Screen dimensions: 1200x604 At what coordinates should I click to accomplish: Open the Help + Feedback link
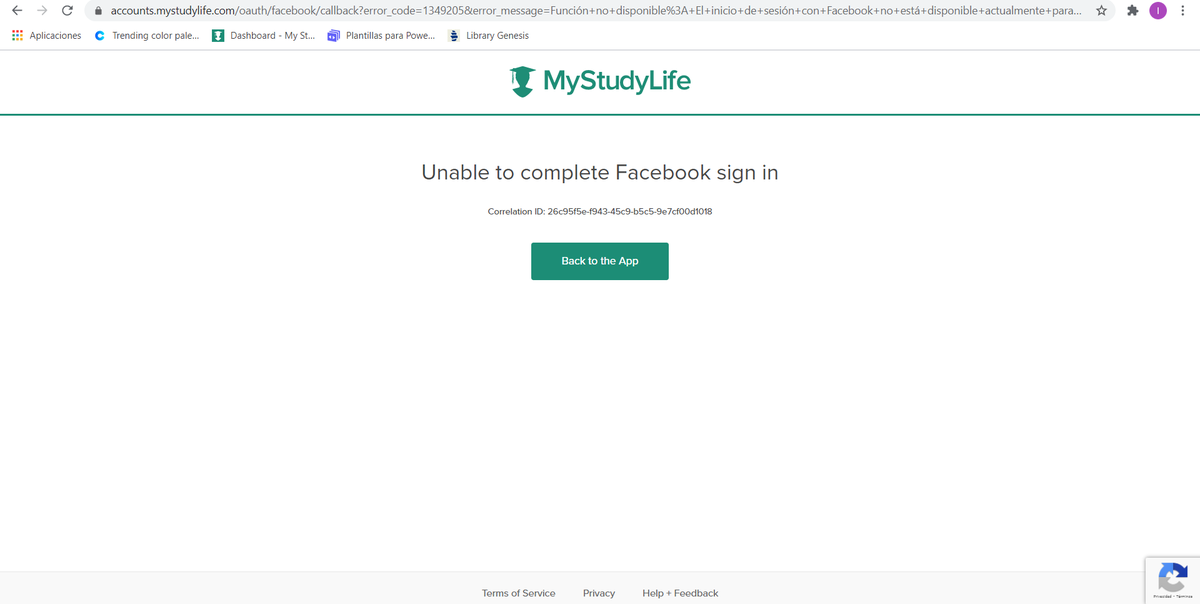[680, 593]
